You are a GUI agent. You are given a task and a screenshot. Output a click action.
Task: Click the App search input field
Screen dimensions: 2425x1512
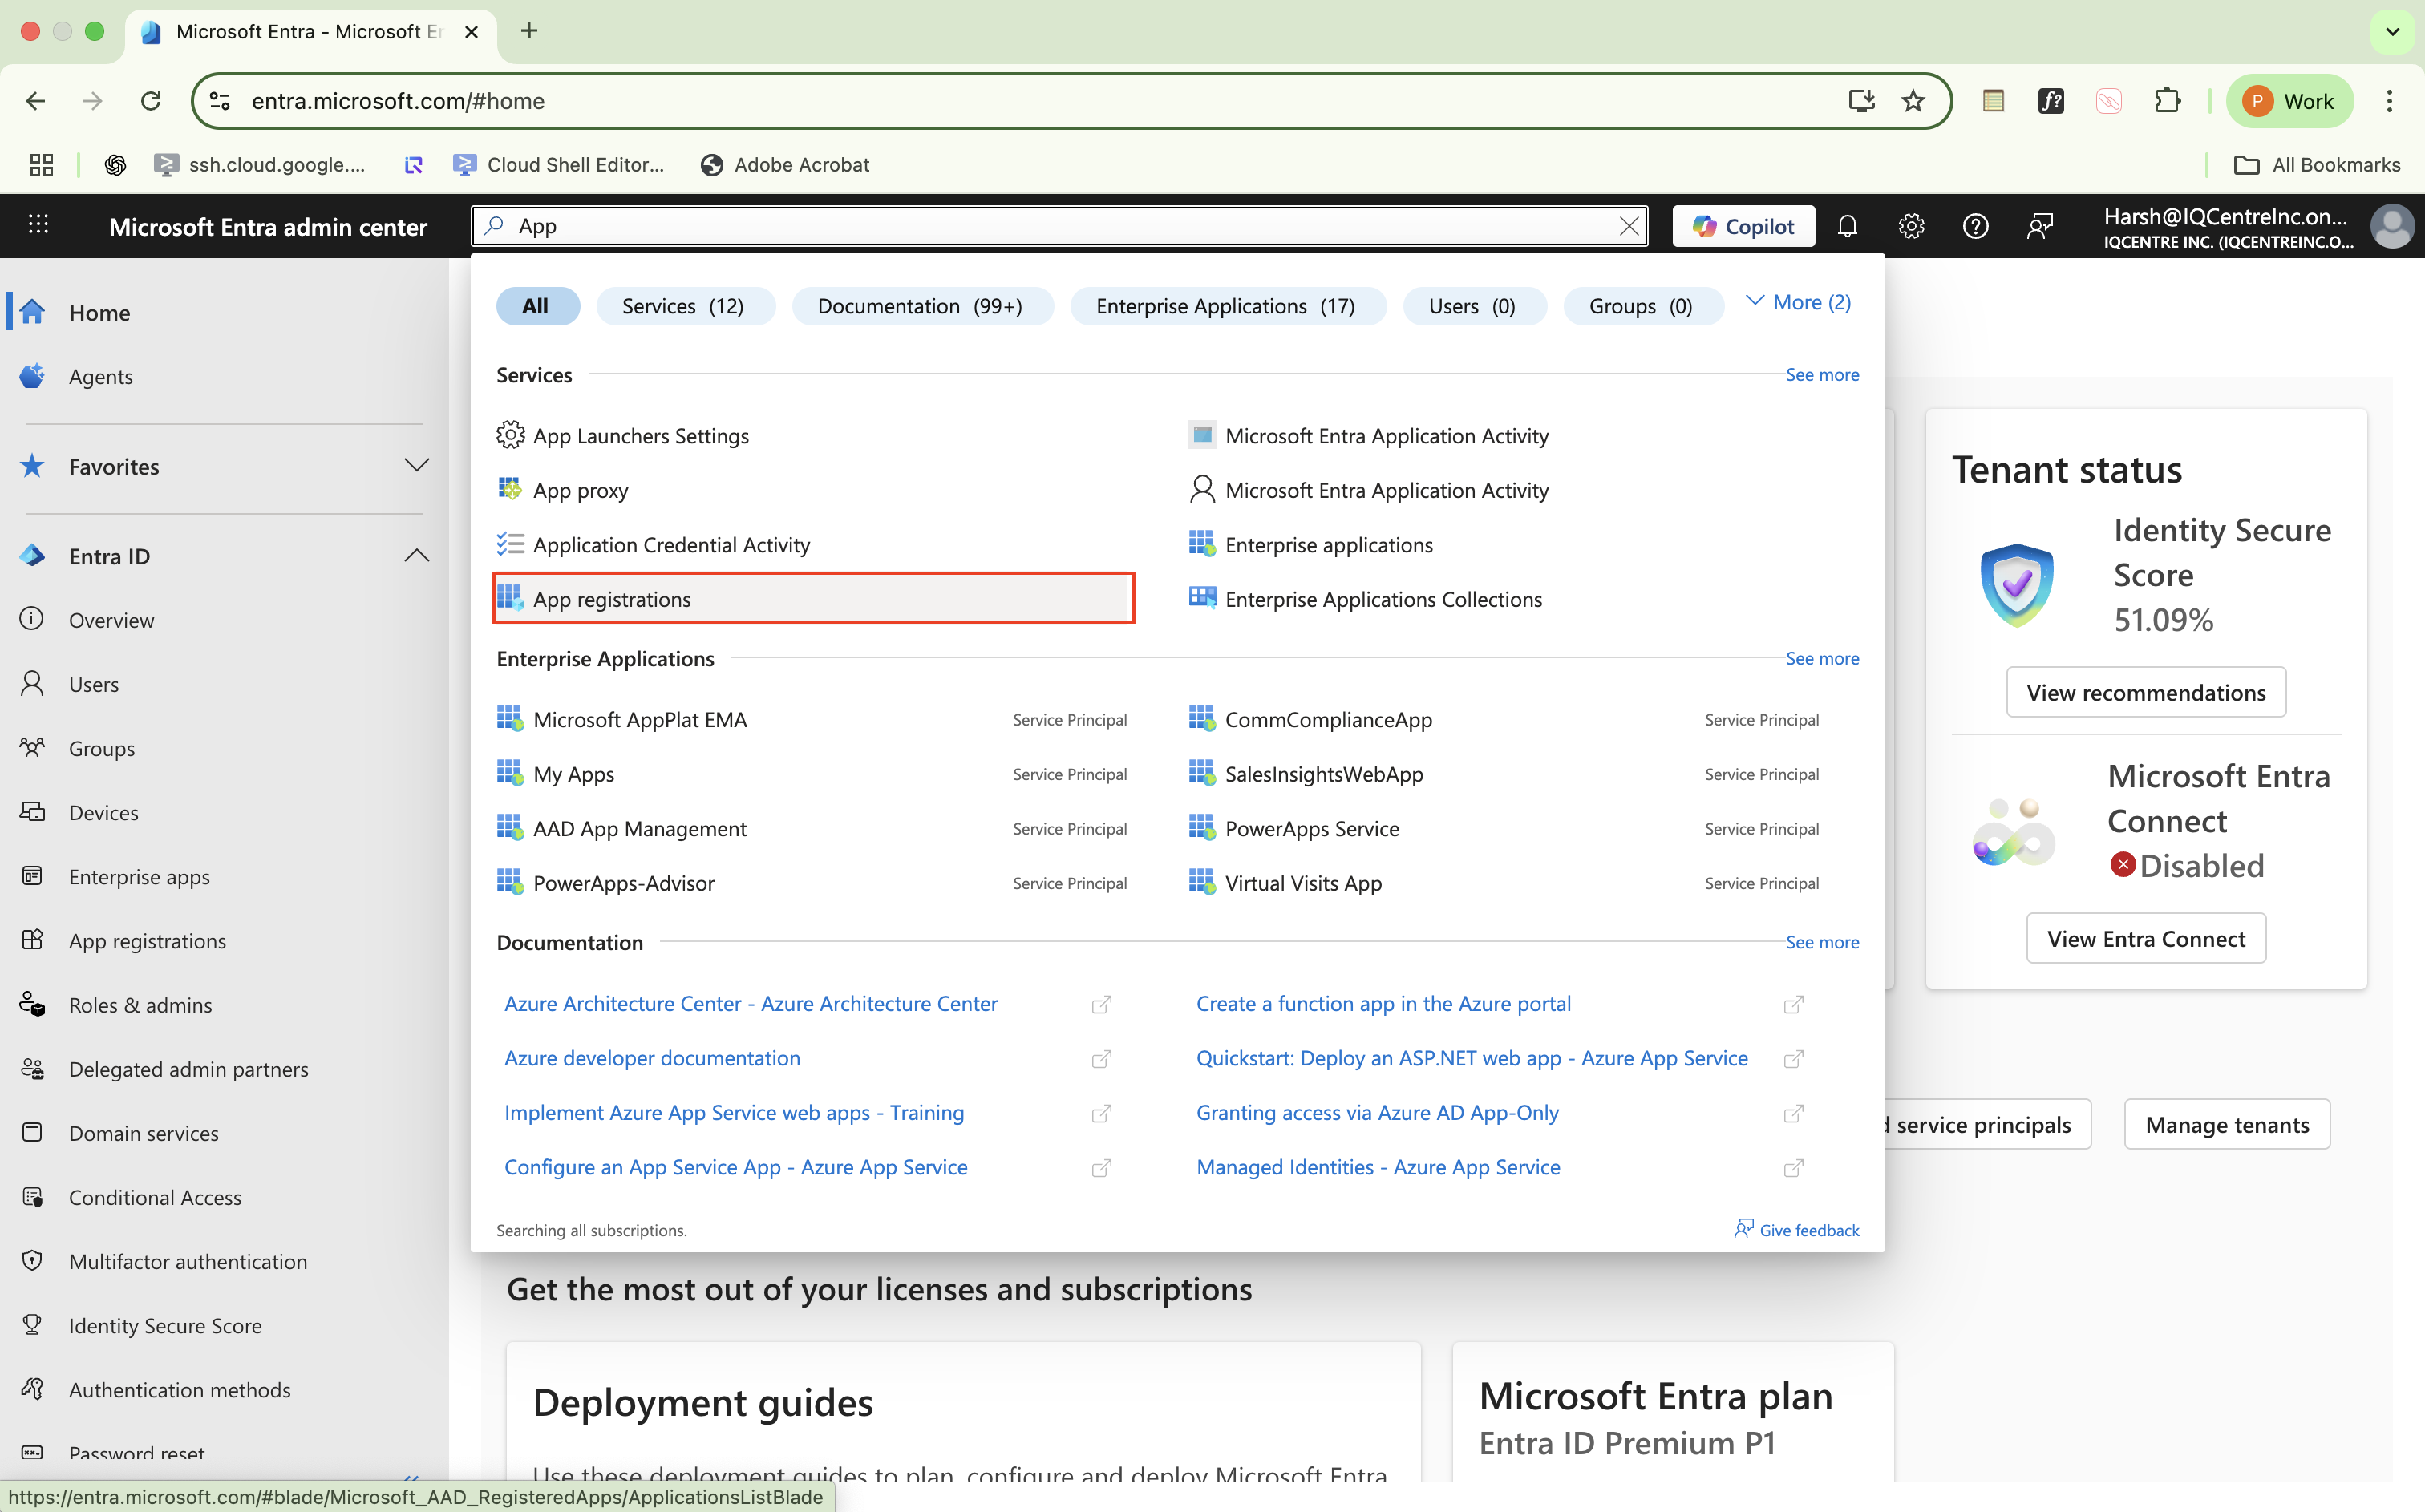tap(1060, 226)
